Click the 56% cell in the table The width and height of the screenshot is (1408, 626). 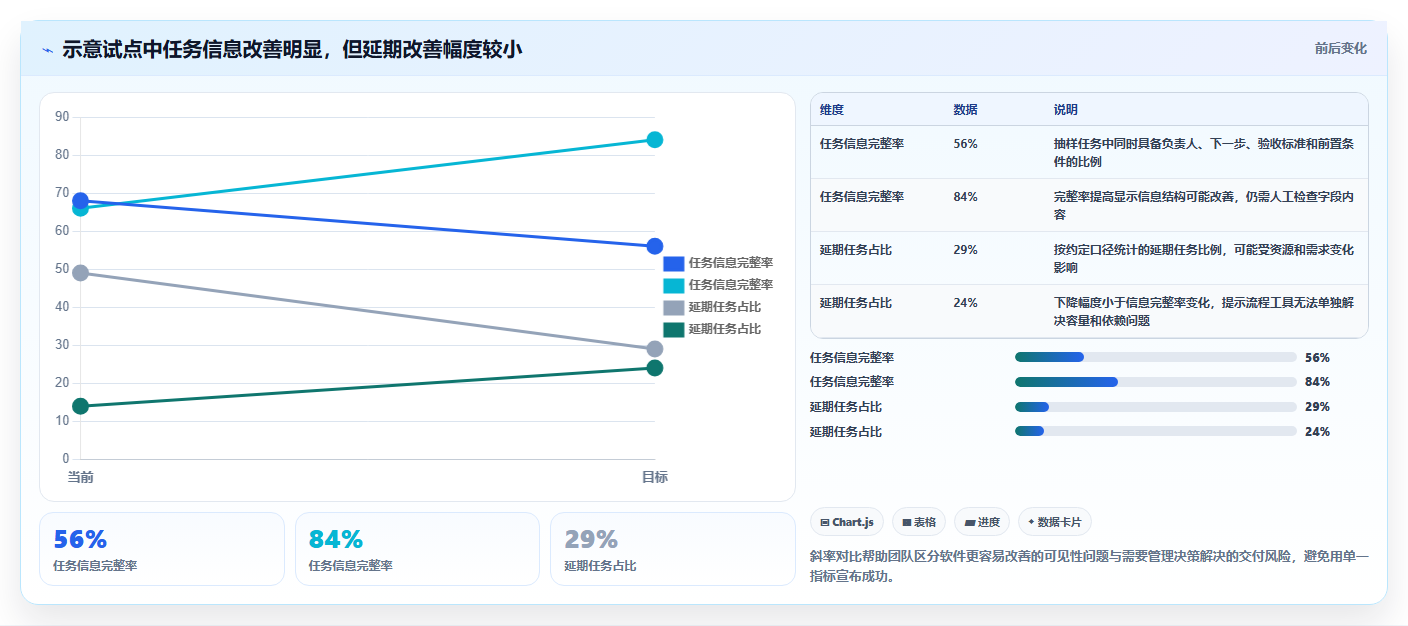coord(966,144)
